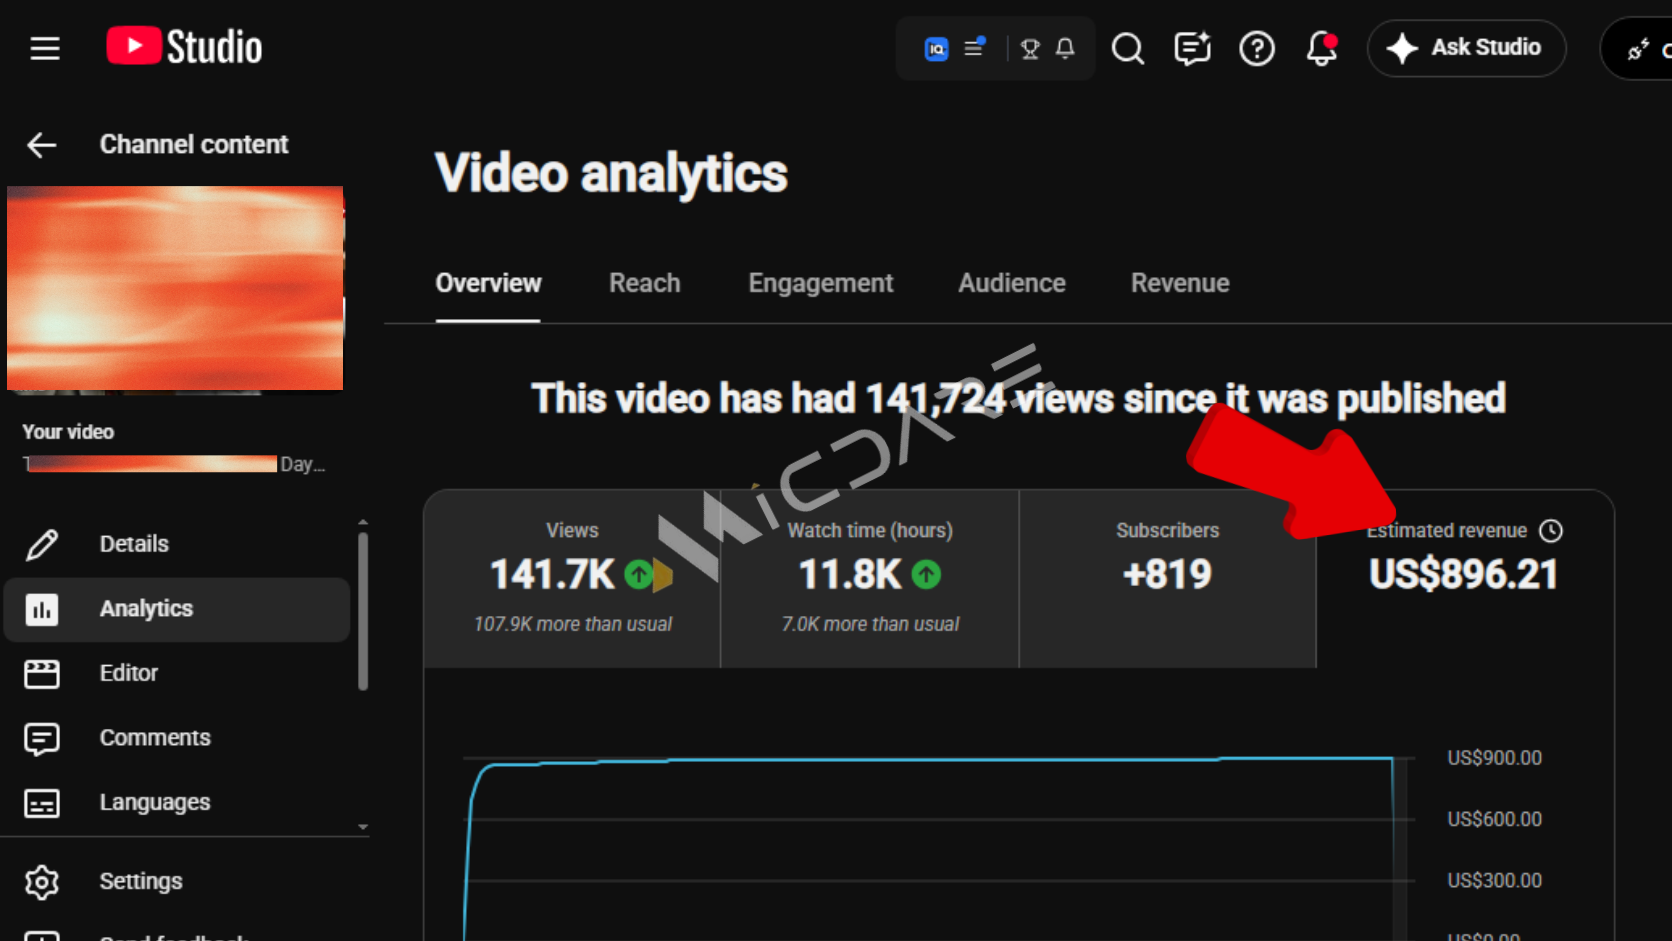Open Details in the sidebar
The width and height of the screenshot is (1672, 941).
pyautogui.click(x=176, y=544)
